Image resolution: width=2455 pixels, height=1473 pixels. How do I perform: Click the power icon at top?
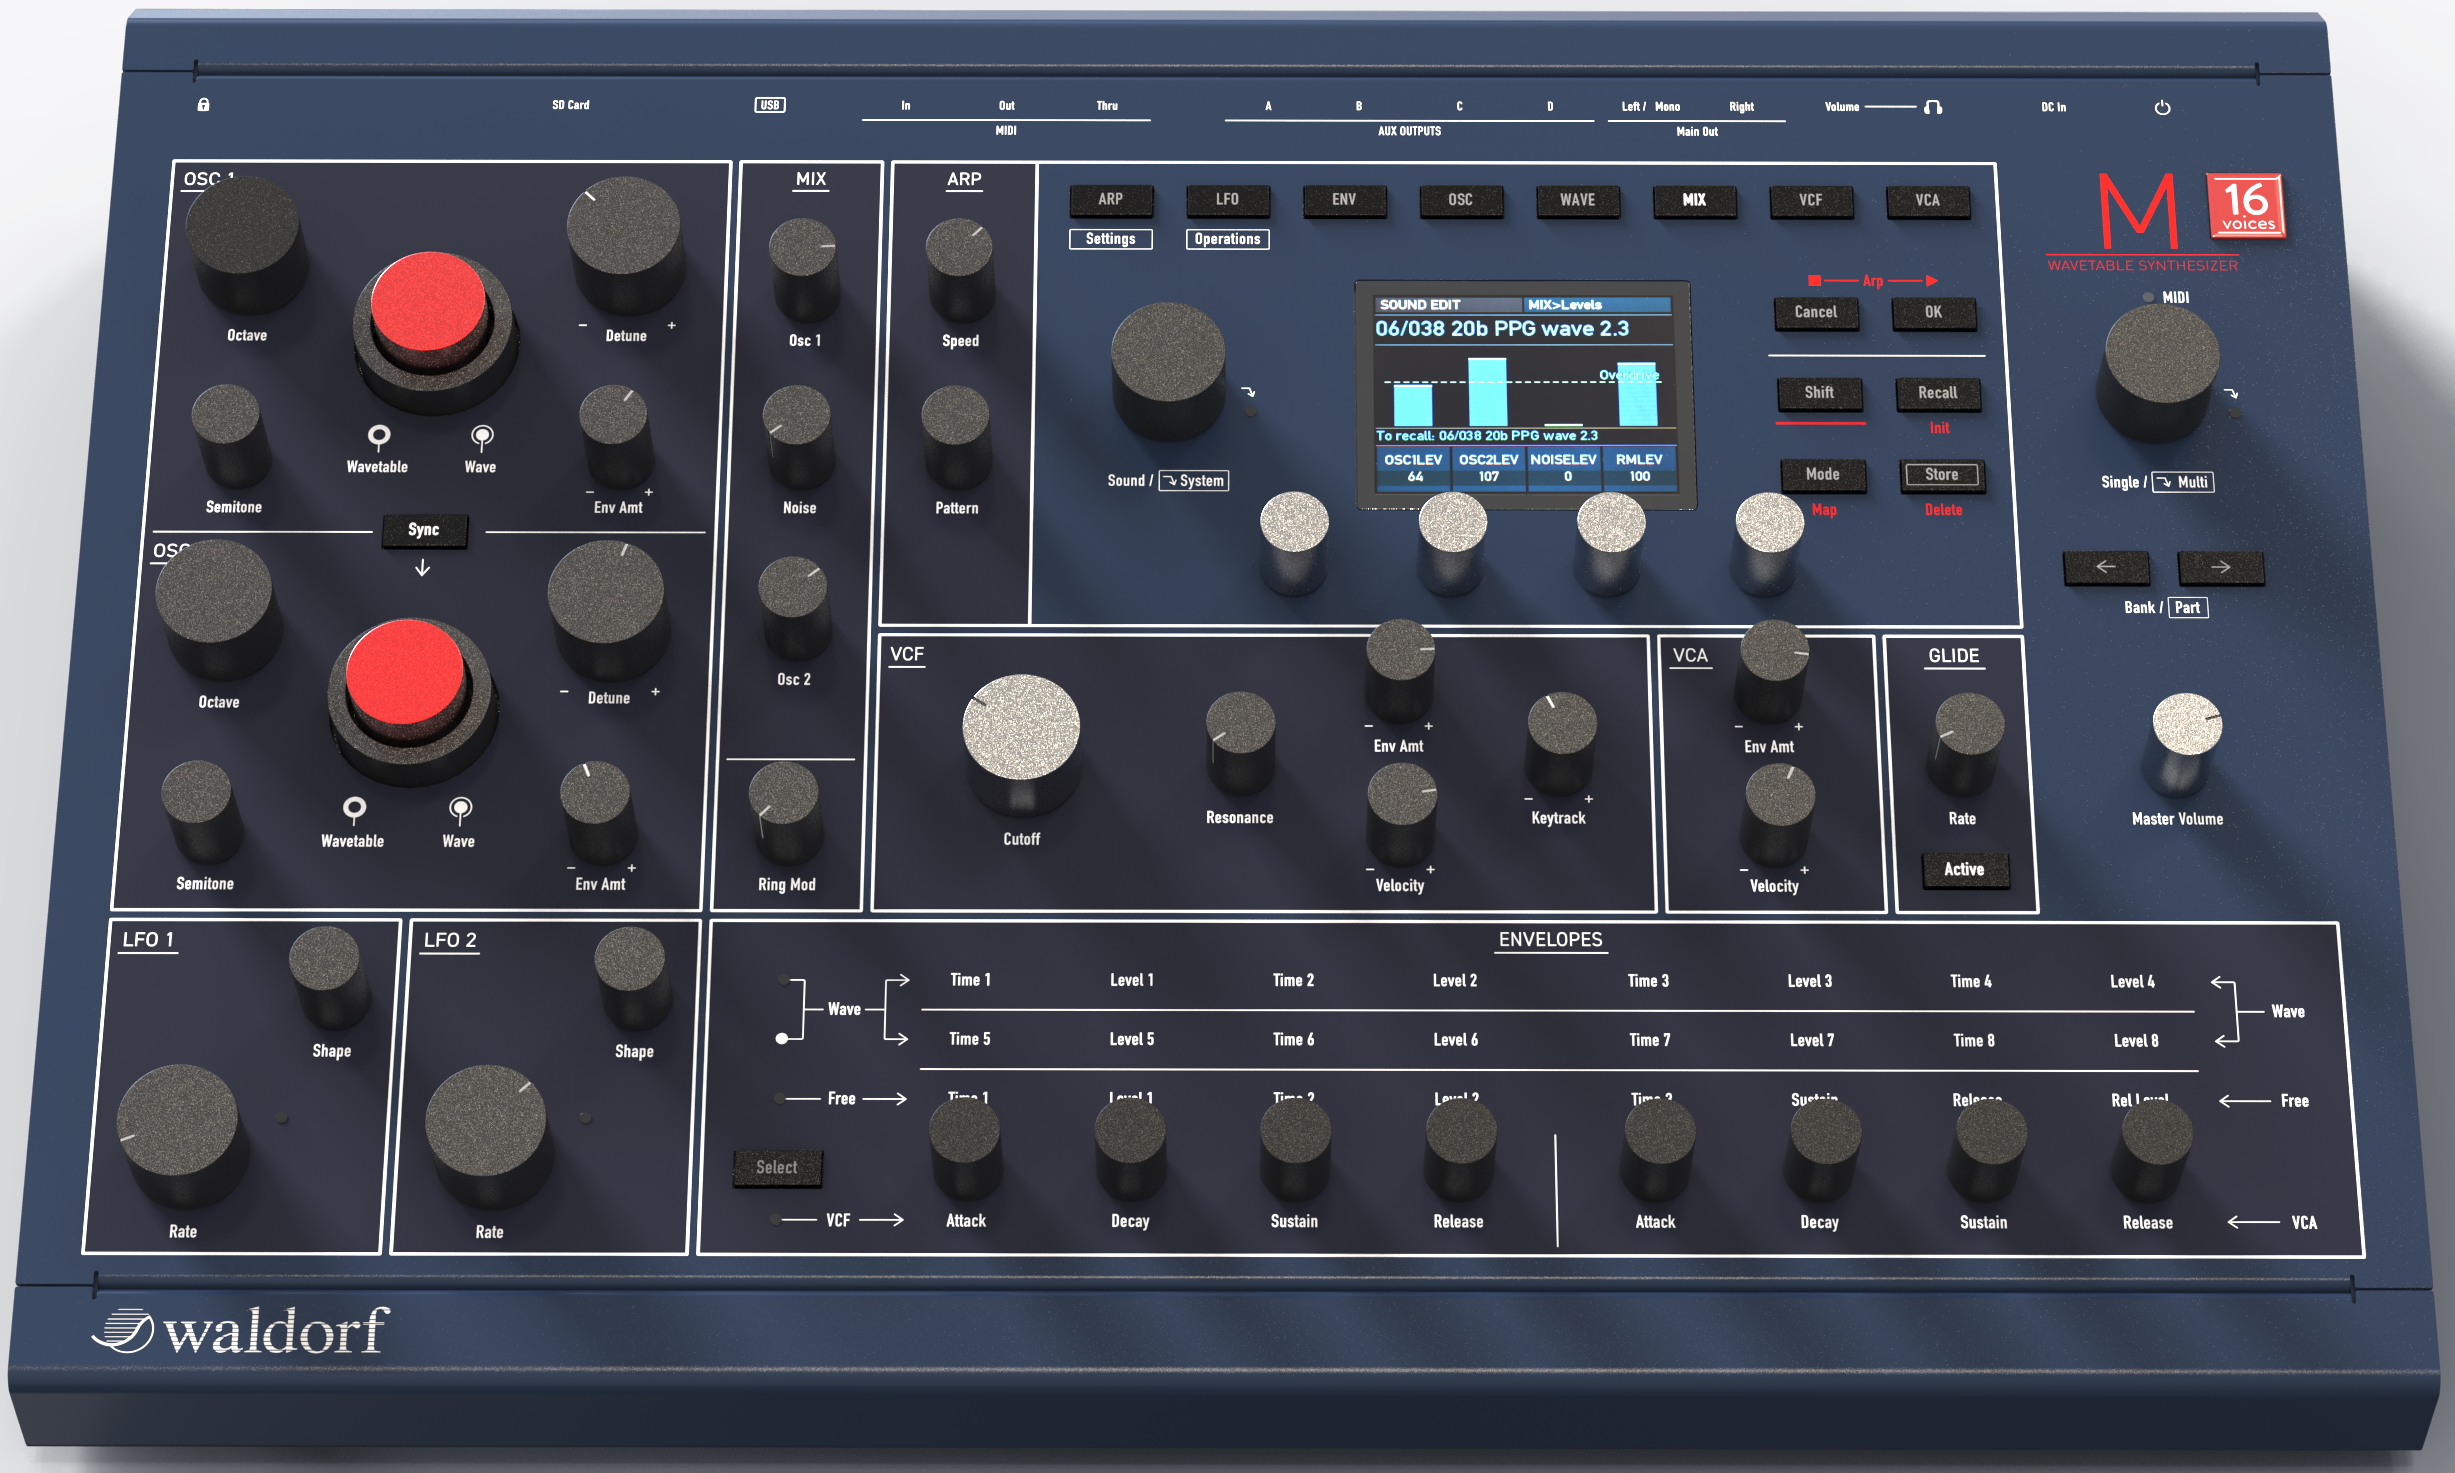[2162, 107]
